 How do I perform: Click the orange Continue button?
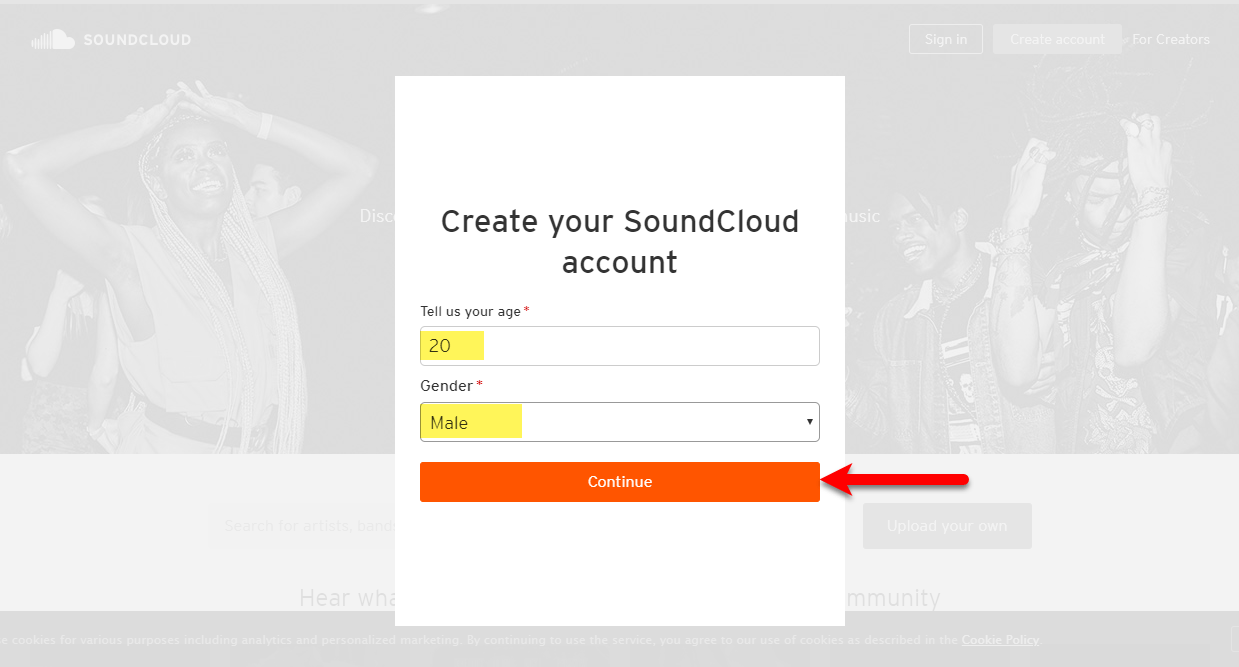tap(620, 482)
